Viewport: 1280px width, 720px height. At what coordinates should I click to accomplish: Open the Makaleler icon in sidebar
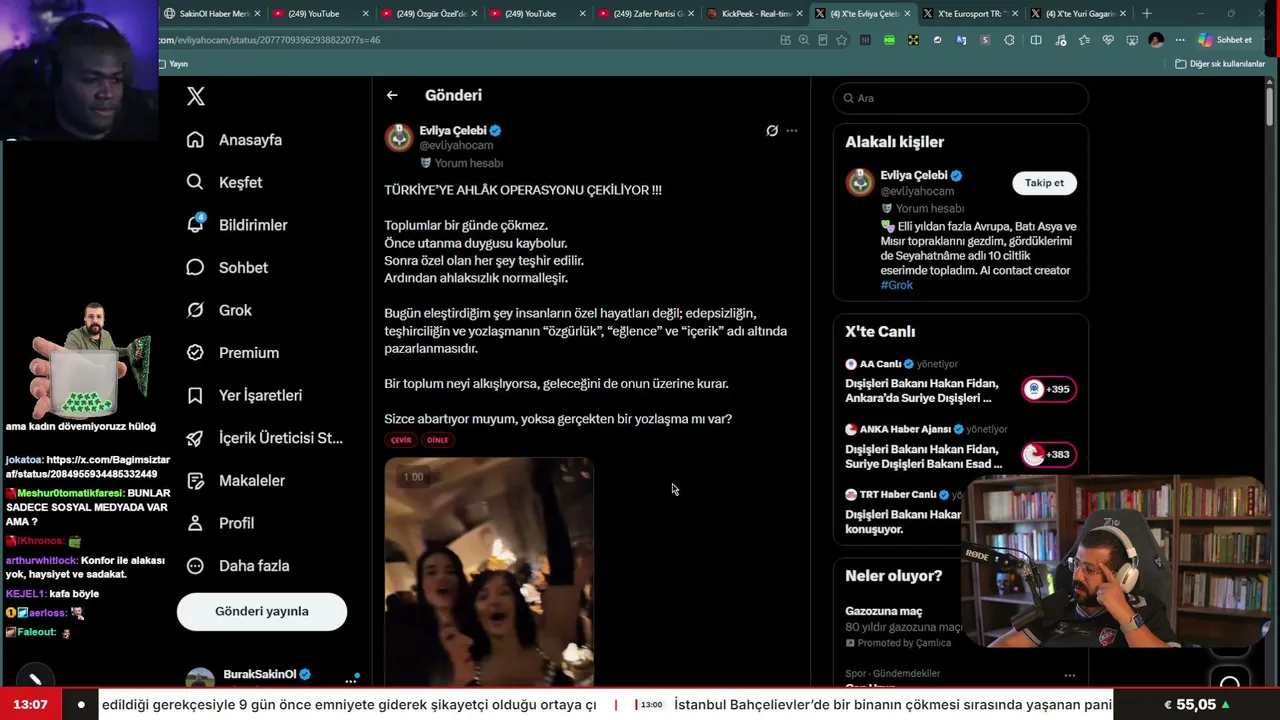pyautogui.click(x=195, y=480)
